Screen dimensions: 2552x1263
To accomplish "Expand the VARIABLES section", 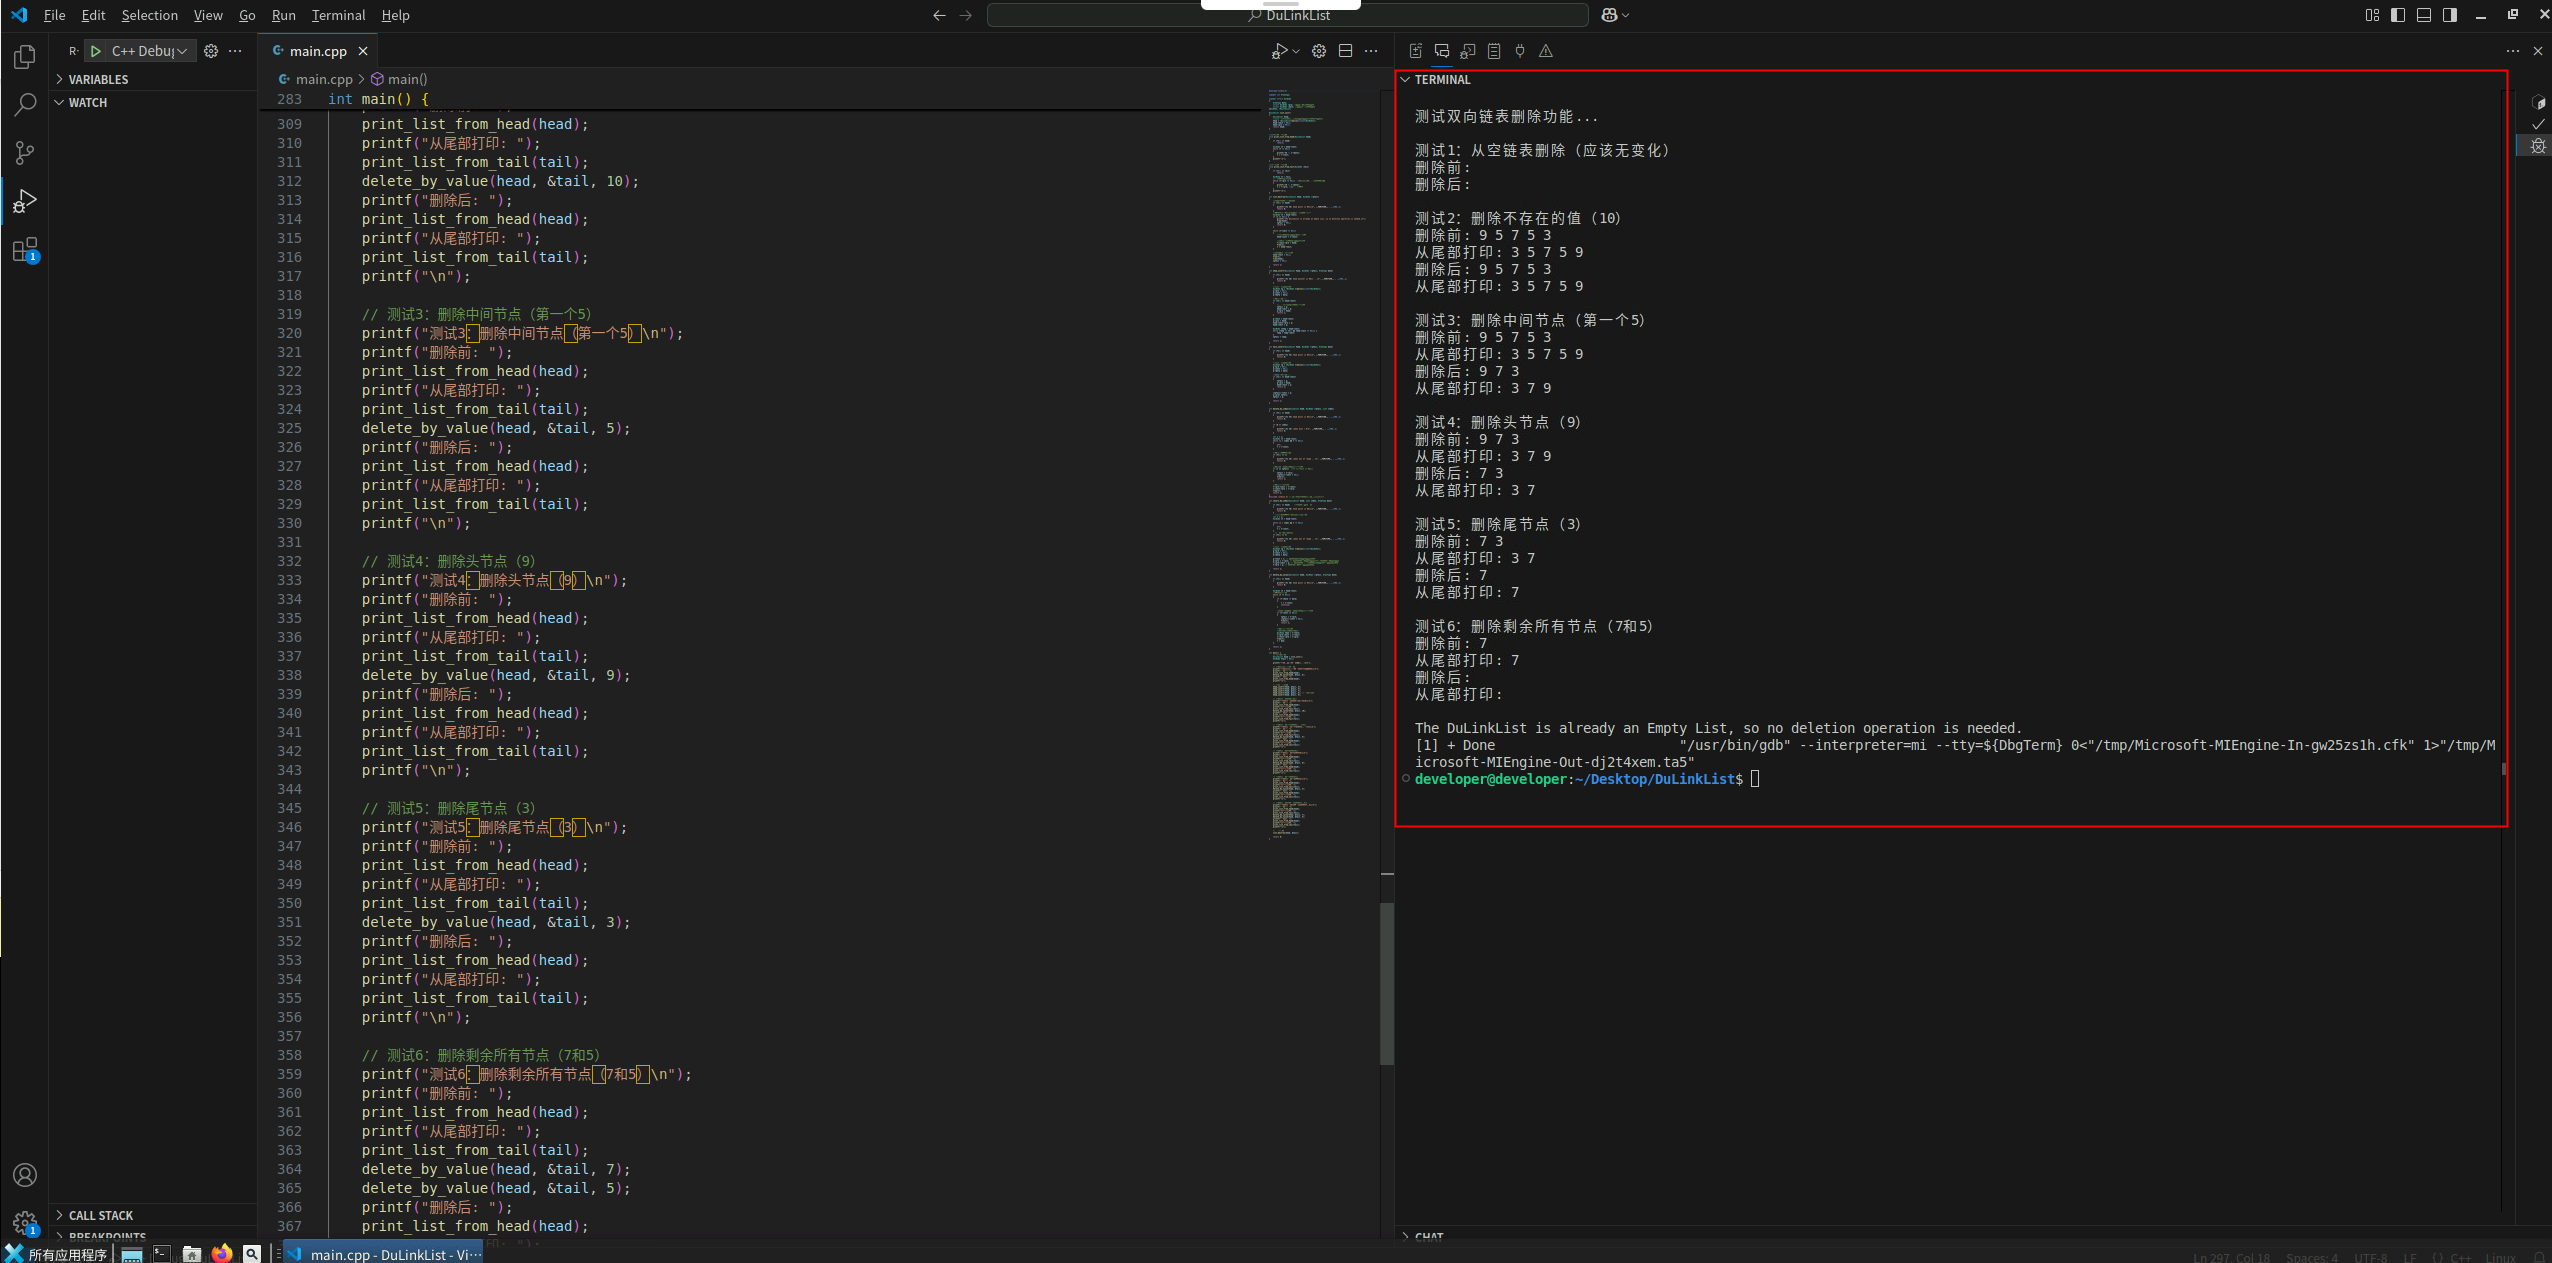I will [x=98, y=79].
